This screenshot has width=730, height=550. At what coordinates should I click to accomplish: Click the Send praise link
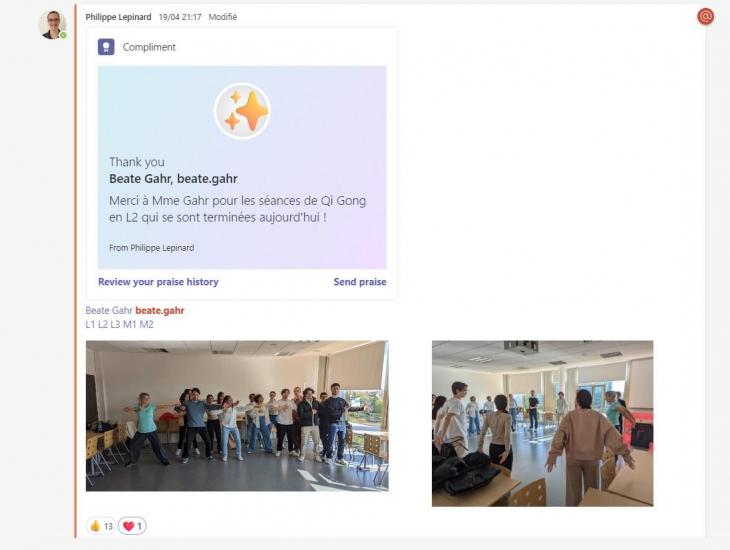pos(360,282)
